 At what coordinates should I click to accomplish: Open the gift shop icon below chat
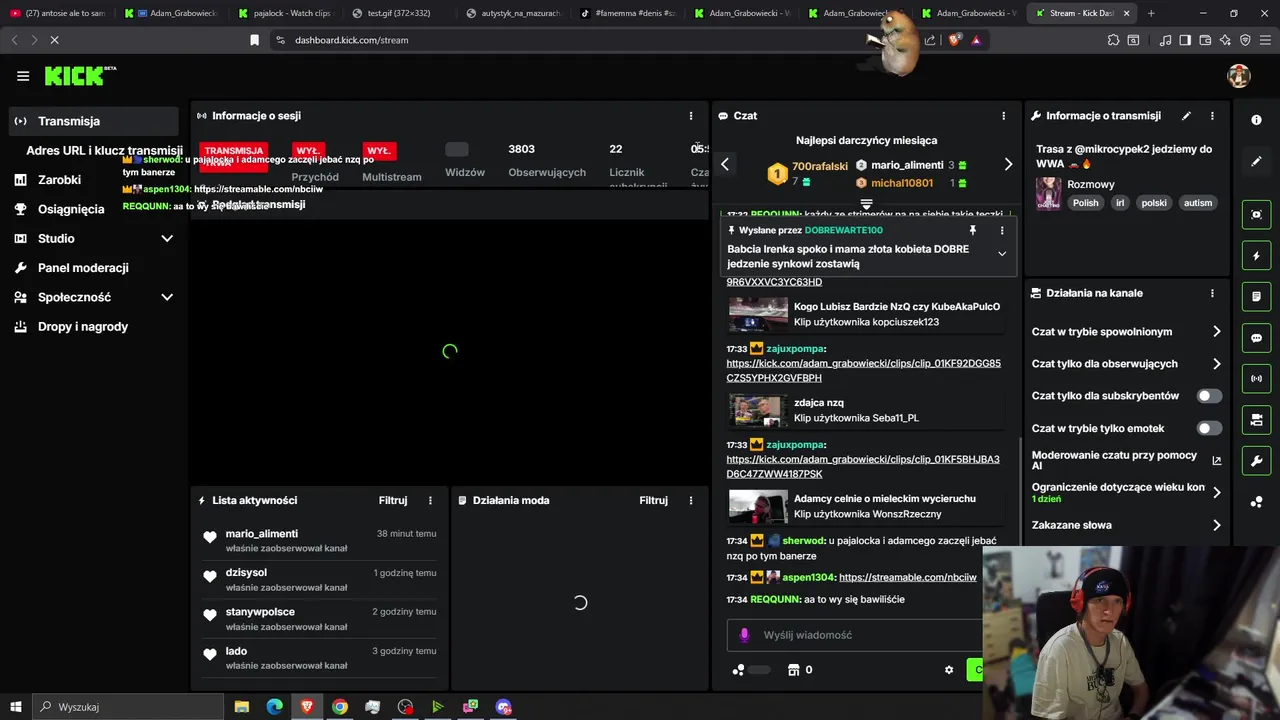pos(794,670)
